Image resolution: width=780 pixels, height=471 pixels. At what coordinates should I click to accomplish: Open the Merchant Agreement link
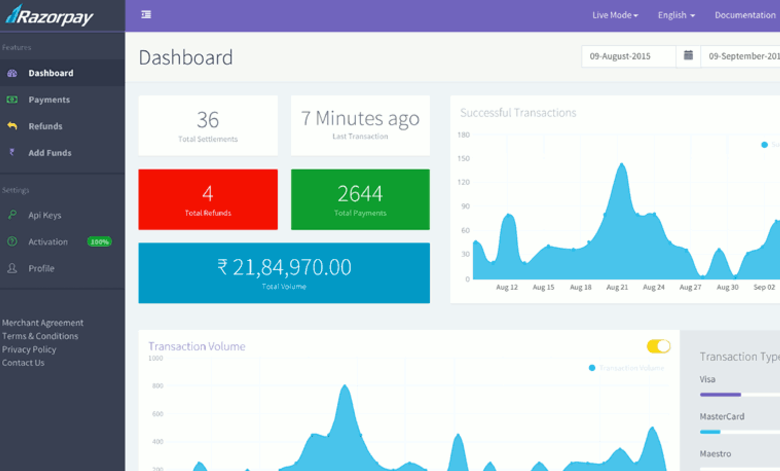tap(42, 323)
